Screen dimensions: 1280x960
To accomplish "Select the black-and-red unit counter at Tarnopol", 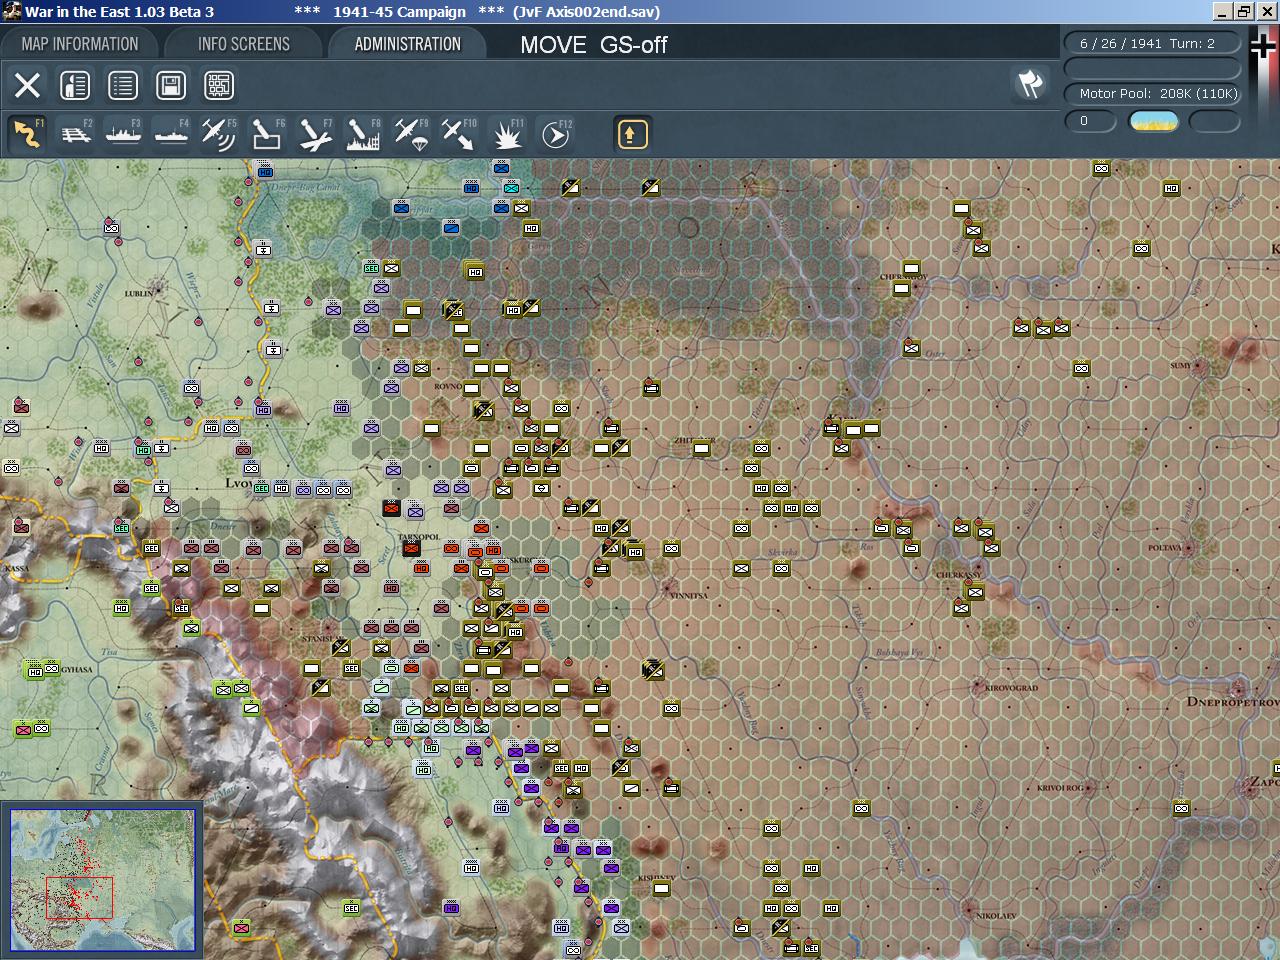I will pyautogui.click(x=411, y=548).
